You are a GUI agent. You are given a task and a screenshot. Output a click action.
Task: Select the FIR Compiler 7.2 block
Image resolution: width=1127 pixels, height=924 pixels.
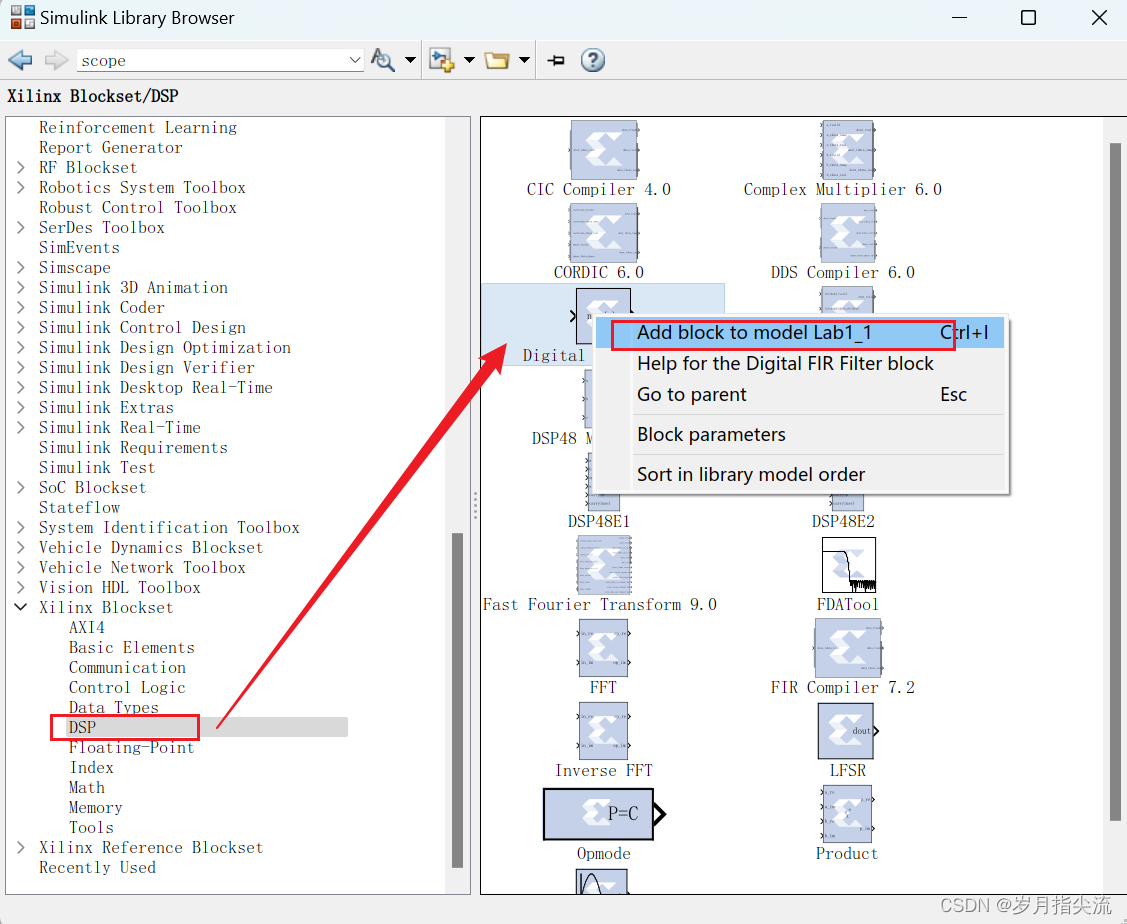pyautogui.click(x=847, y=648)
